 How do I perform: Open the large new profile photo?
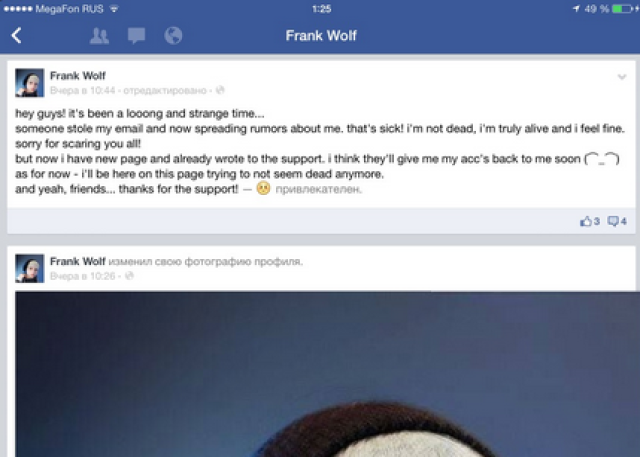click(327, 374)
